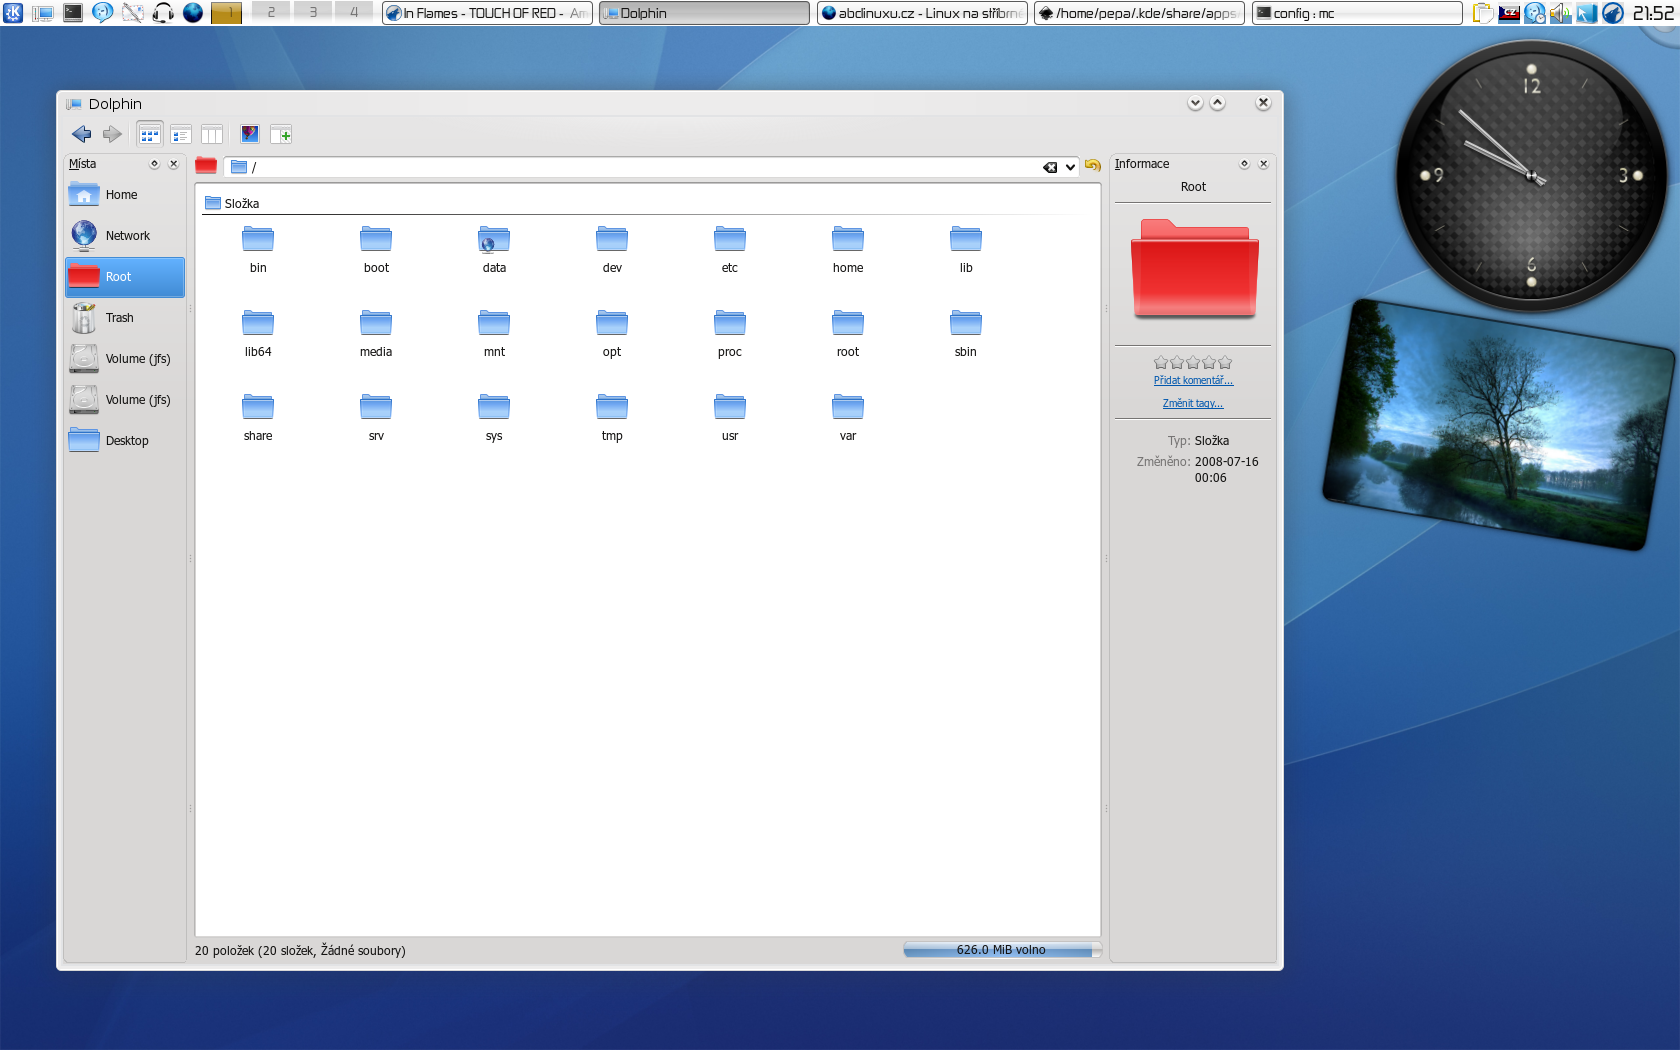Select the home folder
The width and height of the screenshot is (1680, 1050).
pyautogui.click(x=848, y=250)
